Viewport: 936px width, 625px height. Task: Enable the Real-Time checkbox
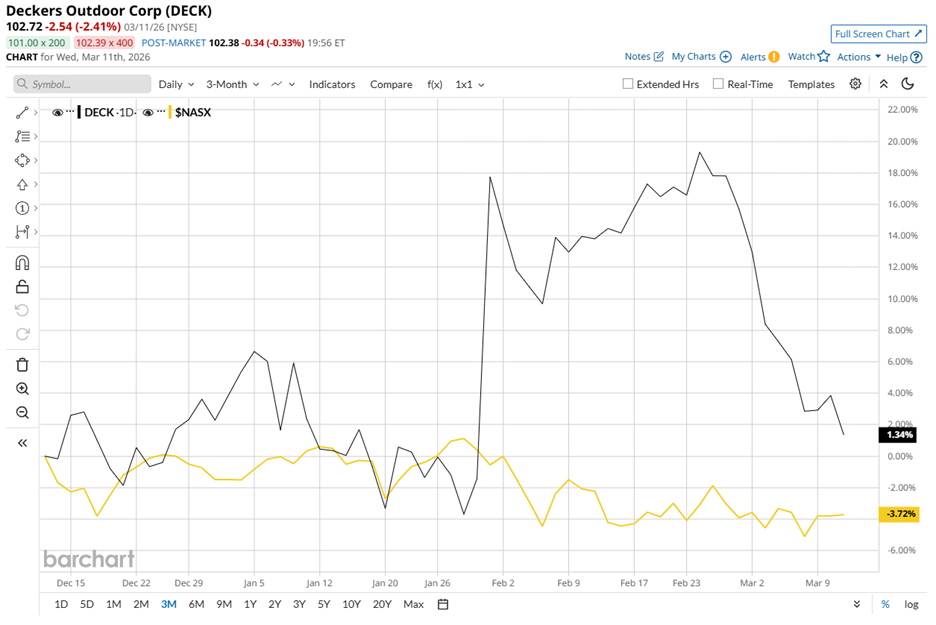718,84
